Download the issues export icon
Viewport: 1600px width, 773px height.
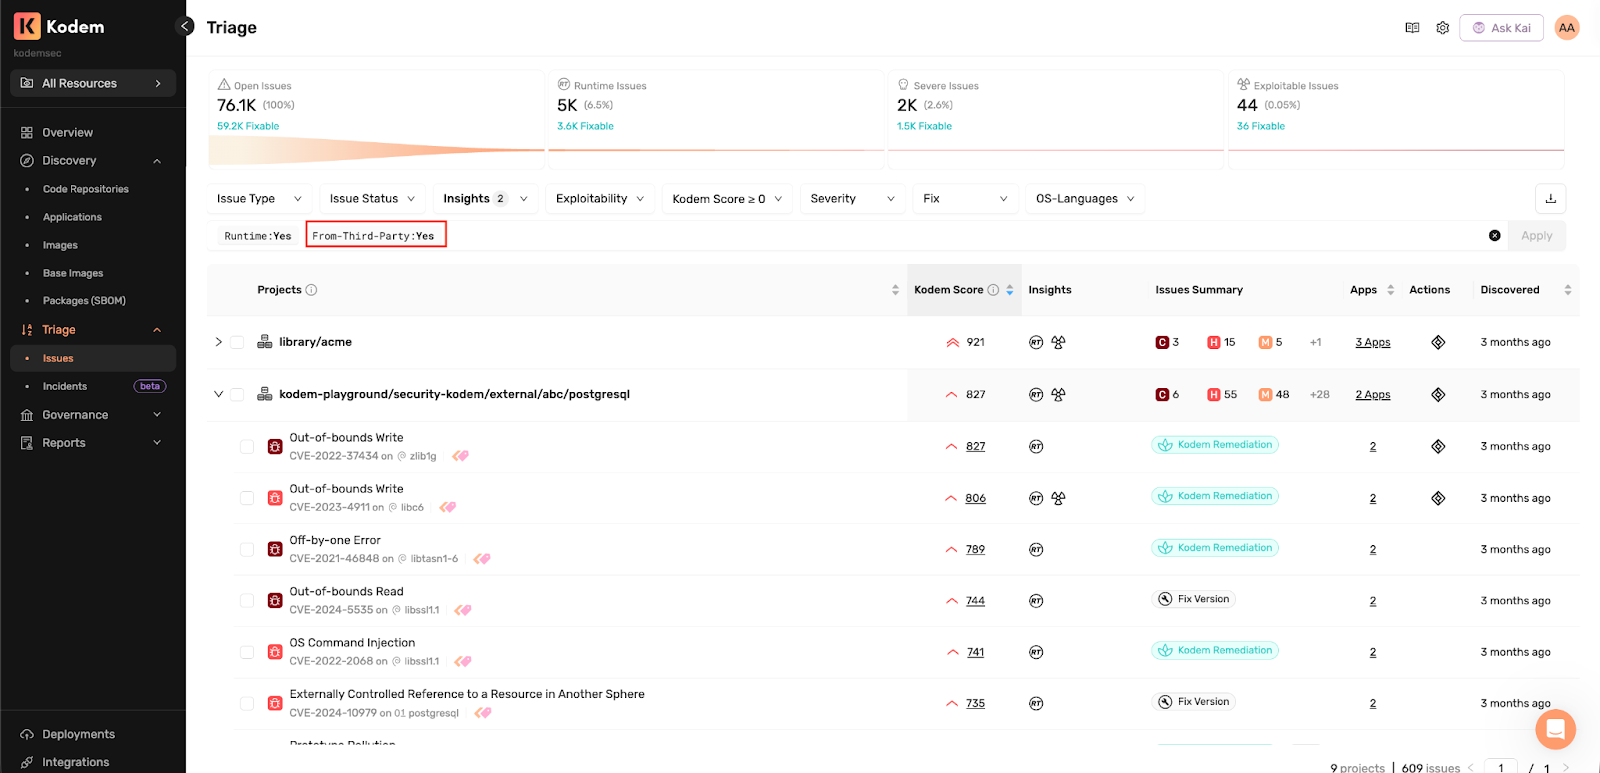point(1550,198)
